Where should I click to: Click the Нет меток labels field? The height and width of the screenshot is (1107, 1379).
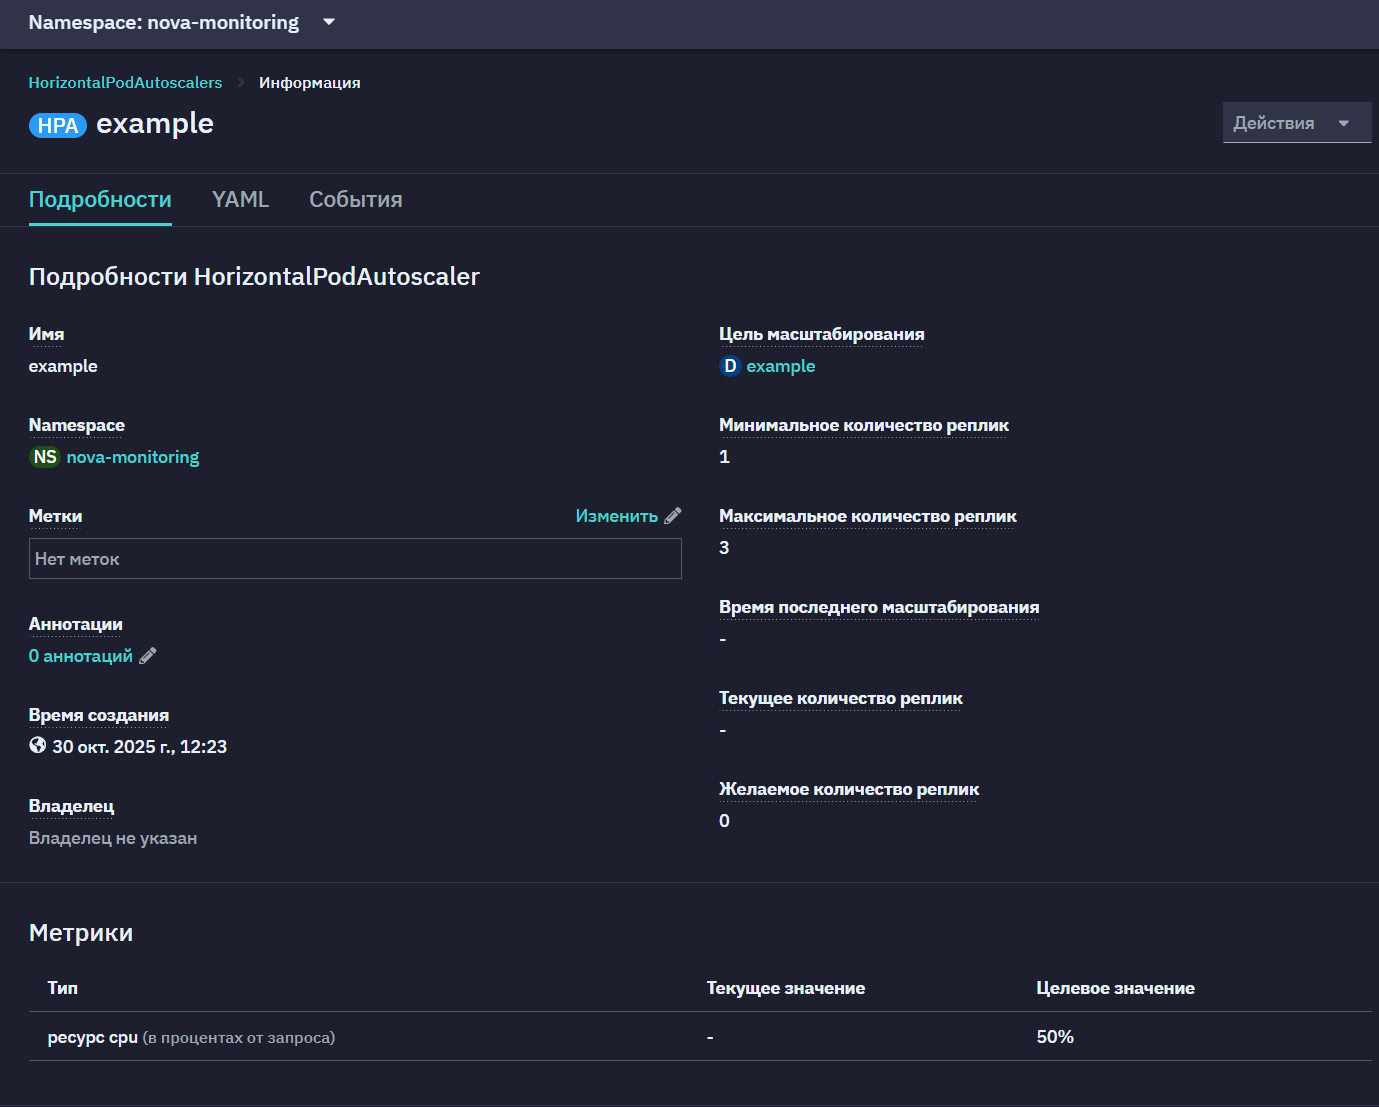coord(355,559)
